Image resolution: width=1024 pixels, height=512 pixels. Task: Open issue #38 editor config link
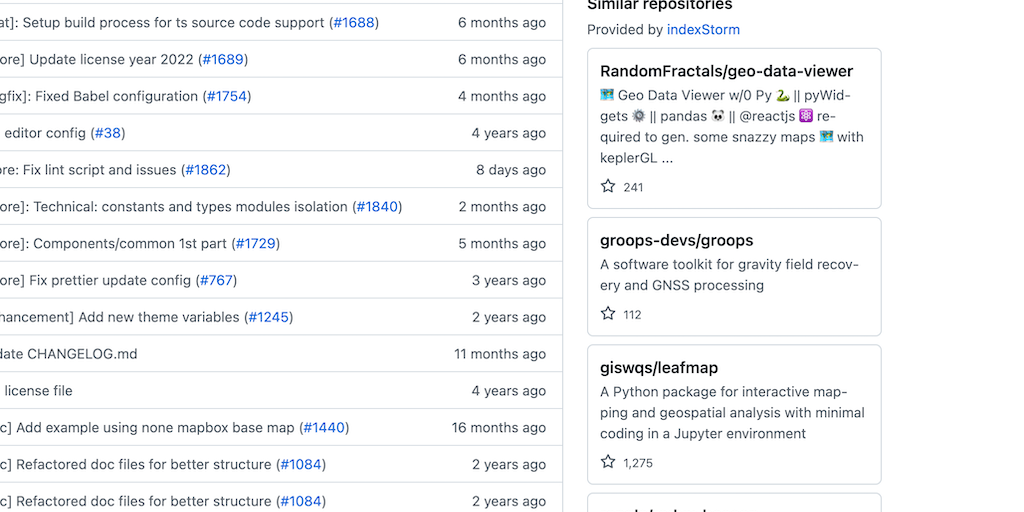click(108, 133)
